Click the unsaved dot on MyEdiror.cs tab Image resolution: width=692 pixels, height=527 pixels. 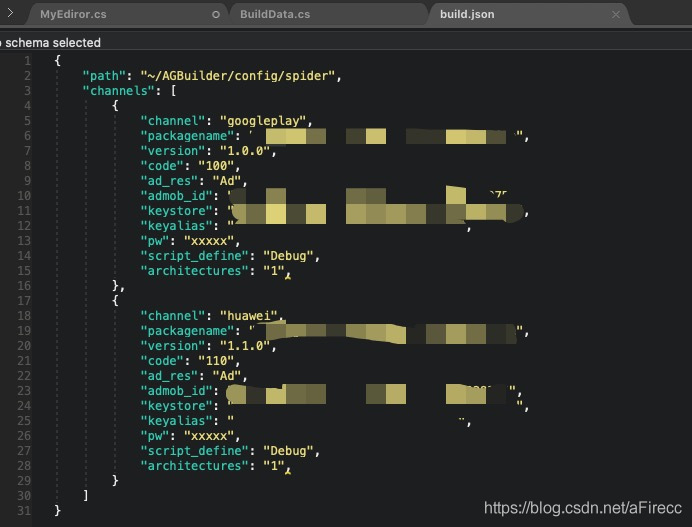[216, 15]
